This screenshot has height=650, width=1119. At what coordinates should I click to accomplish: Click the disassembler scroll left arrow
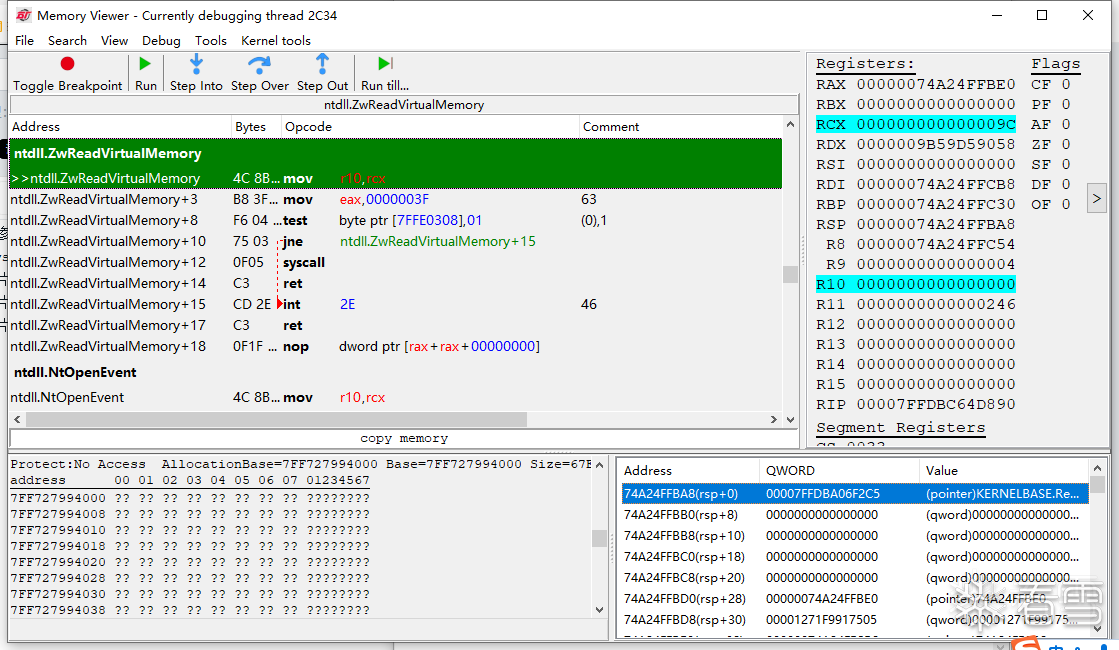[x=18, y=420]
